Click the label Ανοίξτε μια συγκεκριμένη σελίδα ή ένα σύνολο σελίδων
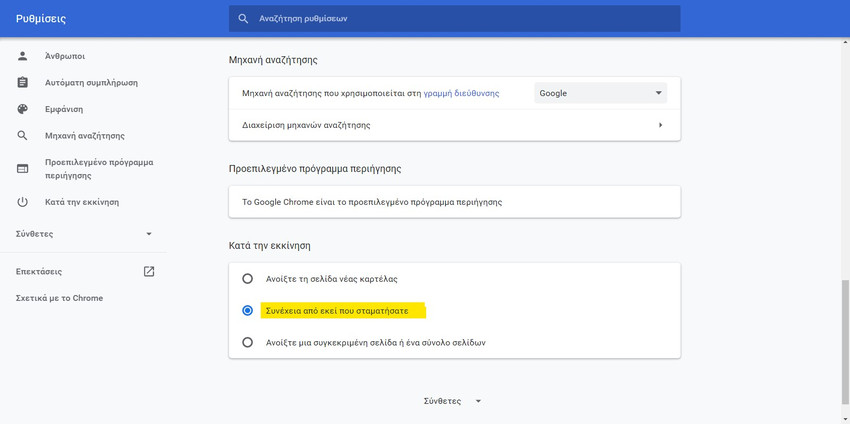Viewport: 850px width, 424px height. [x=376, y=343]
